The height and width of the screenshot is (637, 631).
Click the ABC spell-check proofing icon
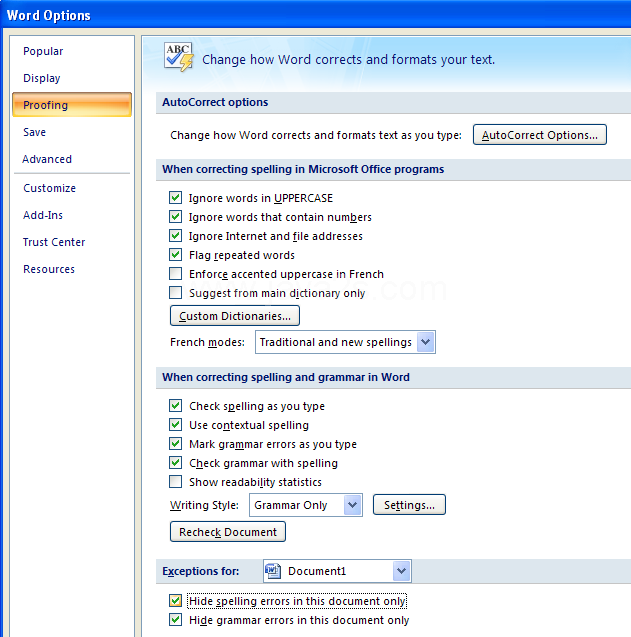pyautogui.click(x=179, y=57)
